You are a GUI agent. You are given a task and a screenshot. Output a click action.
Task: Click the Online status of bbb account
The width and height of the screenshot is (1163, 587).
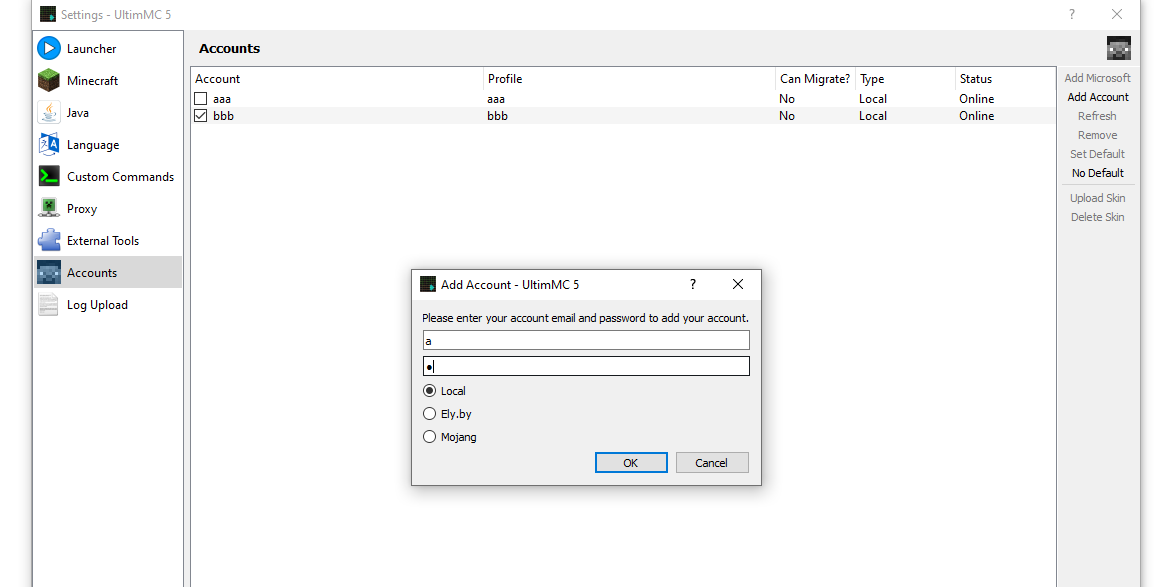[x=977, y=116]
